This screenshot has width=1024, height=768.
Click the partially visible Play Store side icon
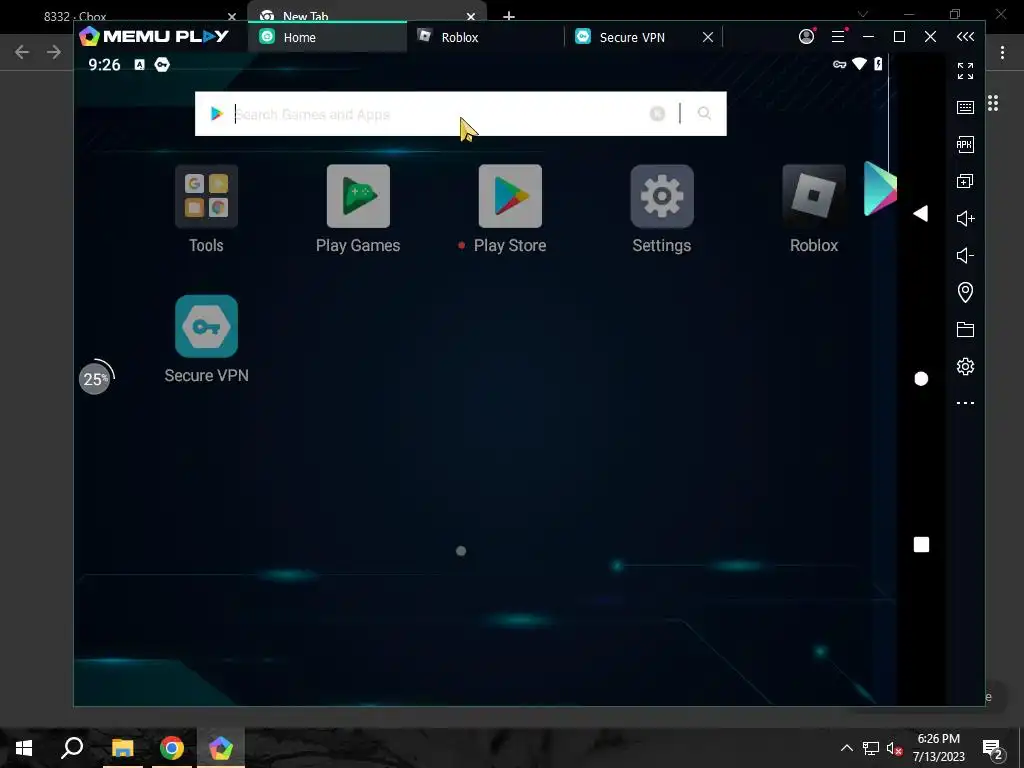880,189
